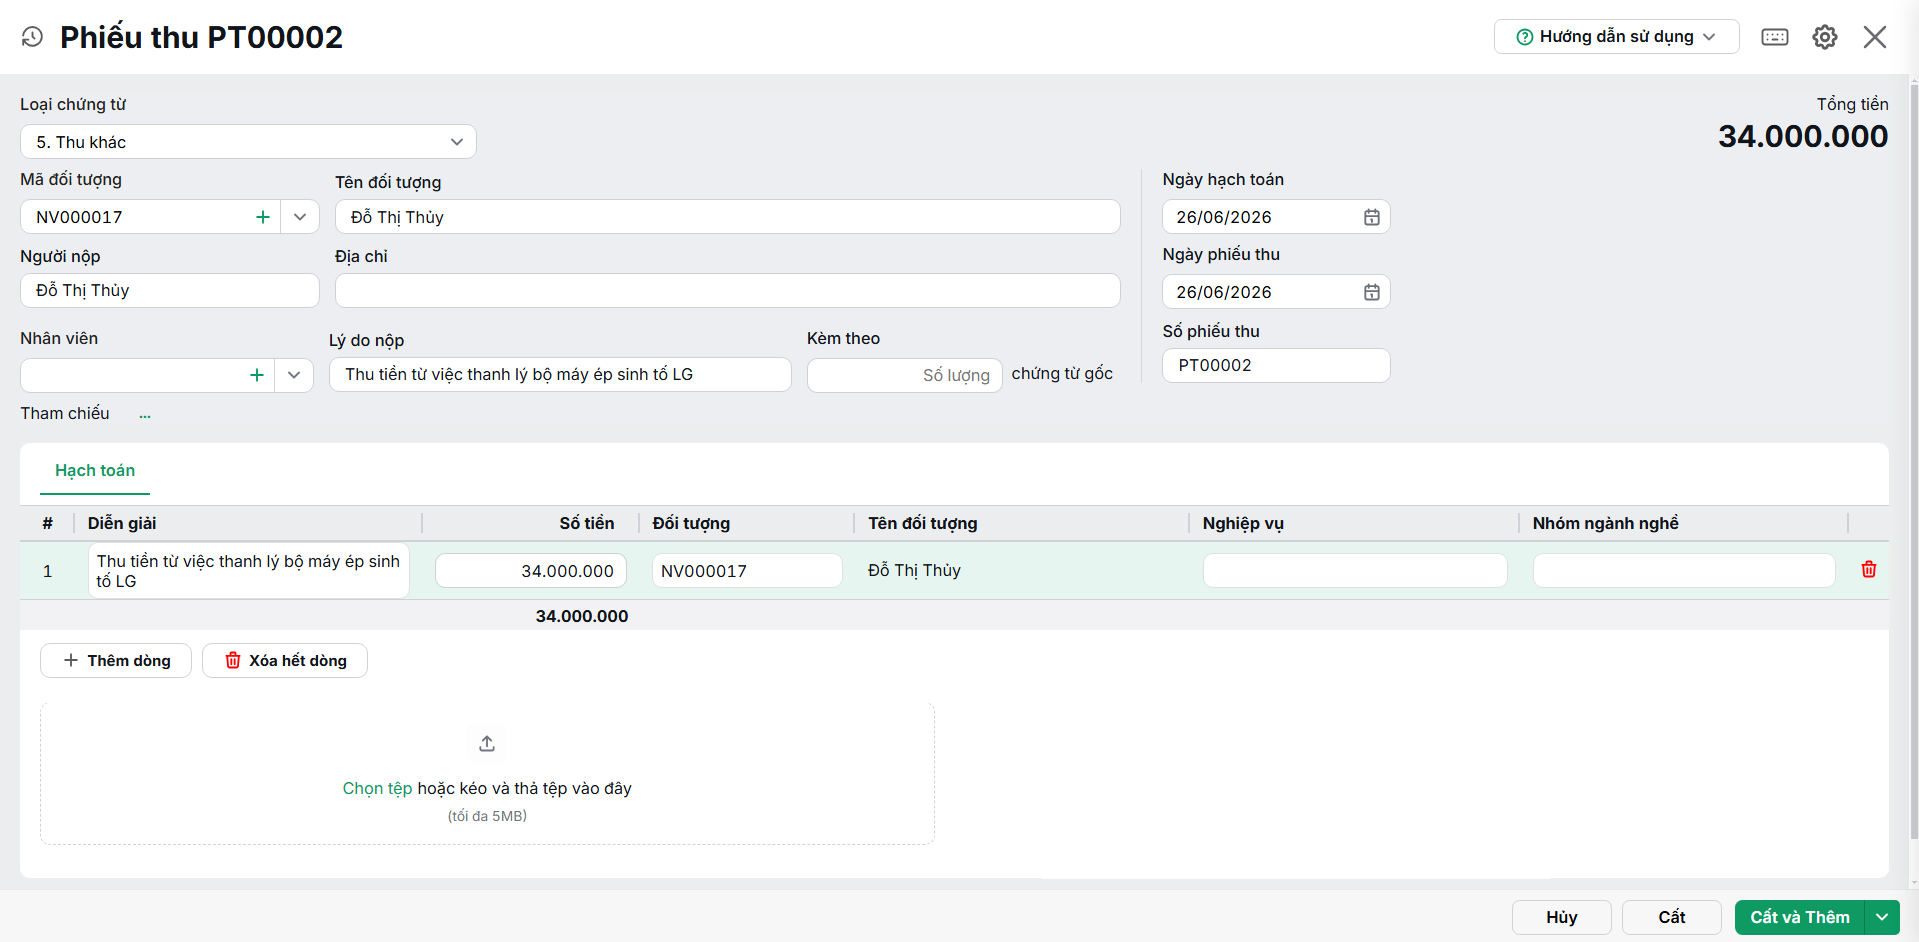The height and width of the screenshot is (942, 1919).
Task: Click upload arrow icon in drop area
Action: click(487, 744)
